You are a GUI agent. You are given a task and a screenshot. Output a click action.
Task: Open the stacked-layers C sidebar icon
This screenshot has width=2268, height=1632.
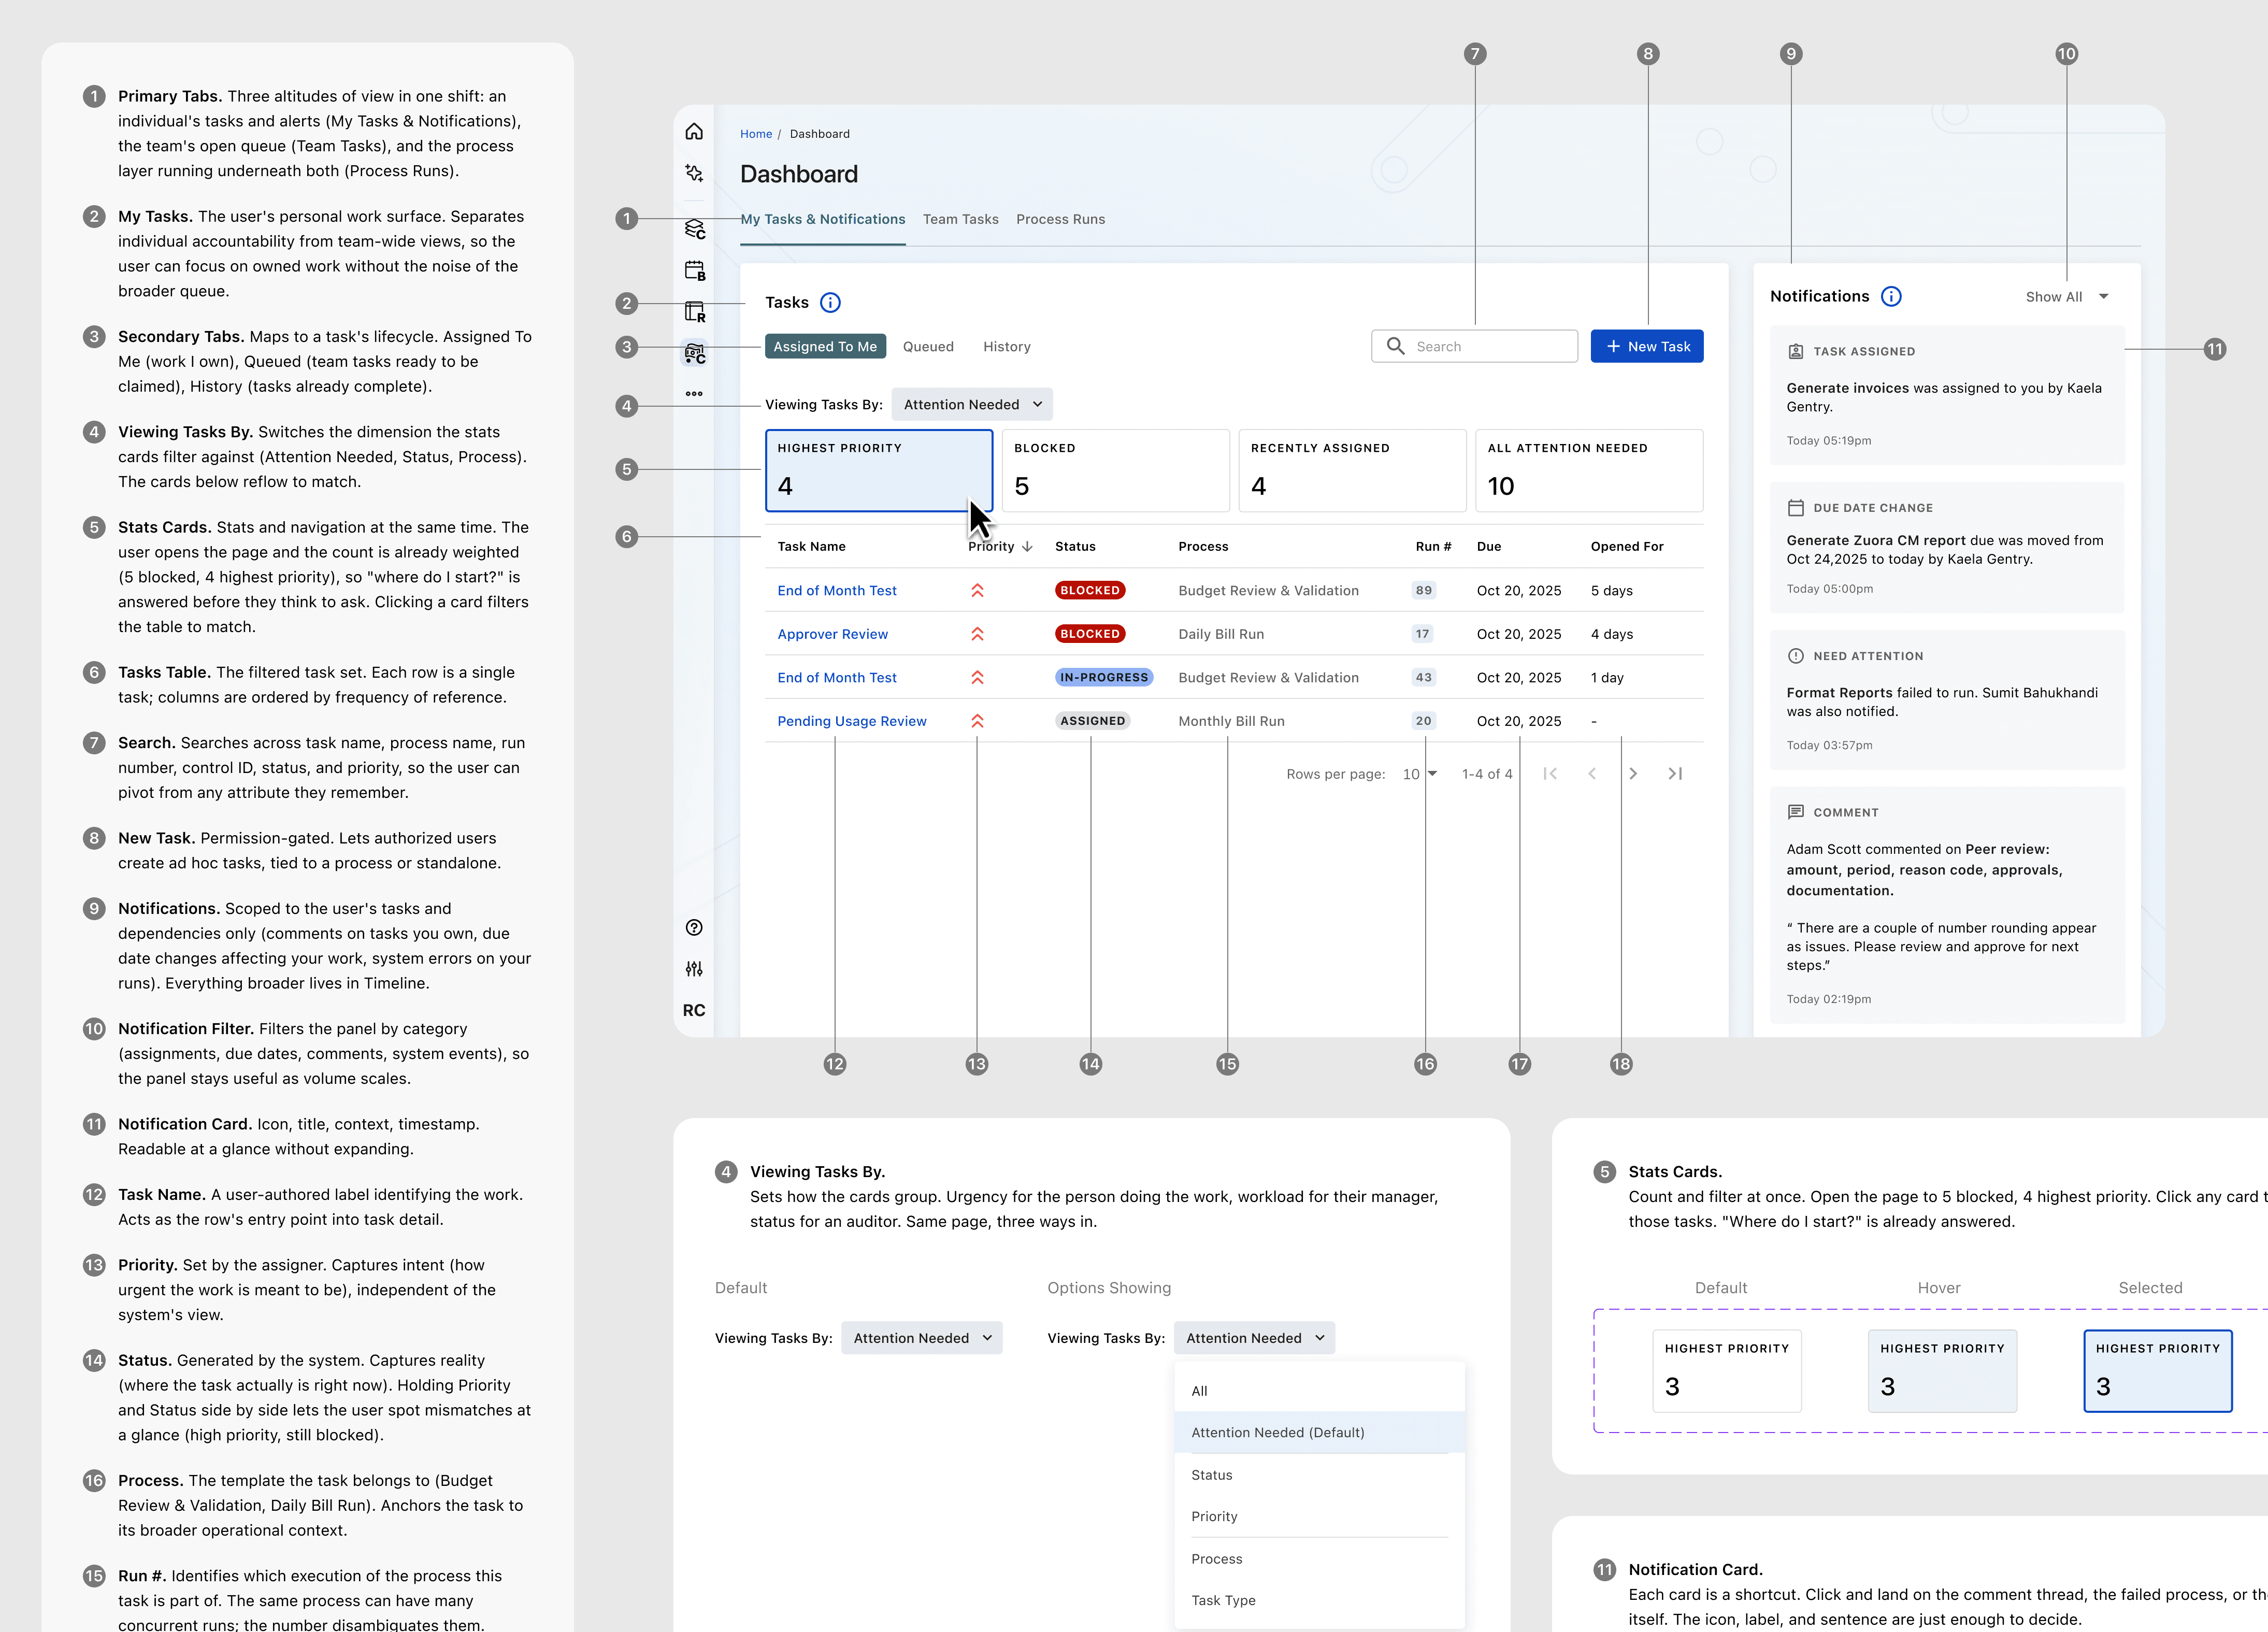coord(695,230)
